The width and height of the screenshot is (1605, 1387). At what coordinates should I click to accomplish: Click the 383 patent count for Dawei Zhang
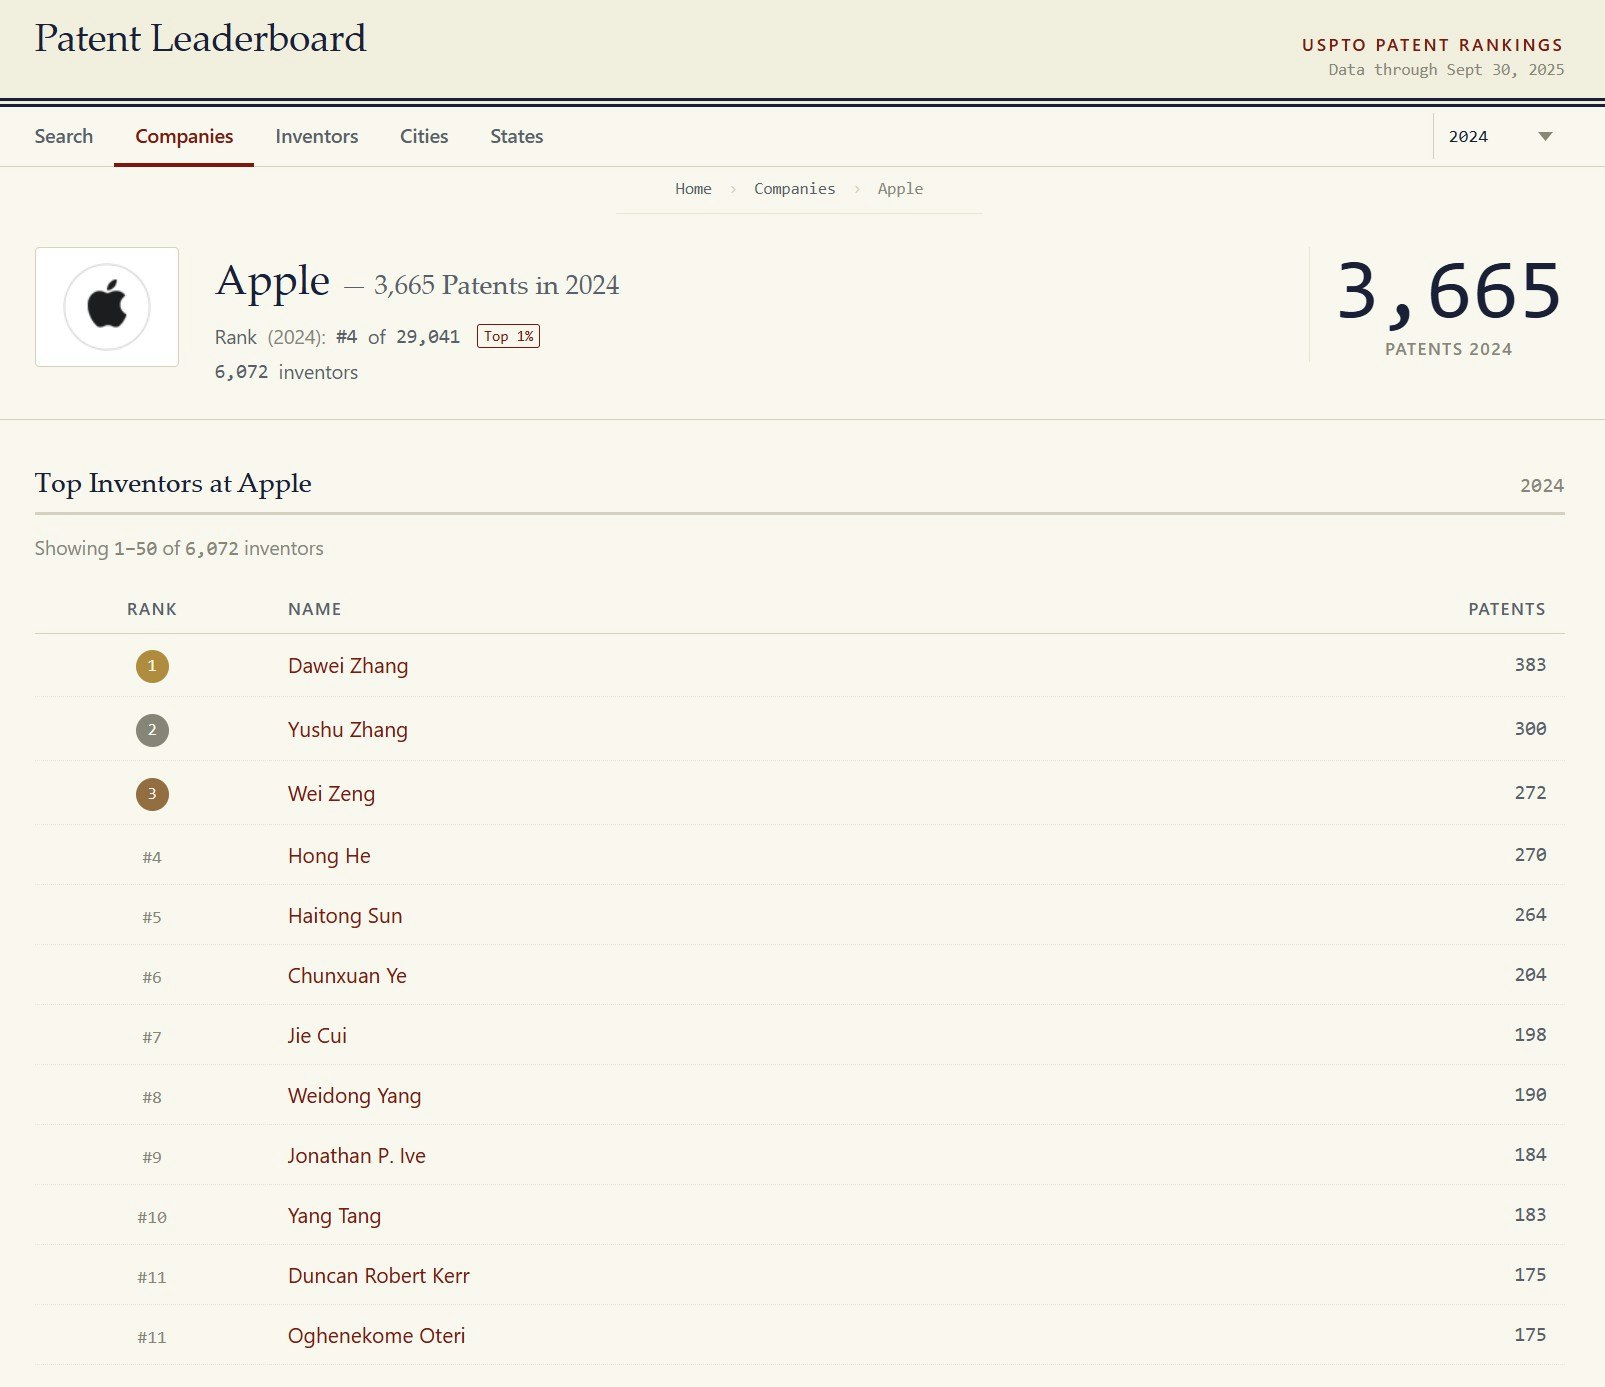[x=1530, y=665]
